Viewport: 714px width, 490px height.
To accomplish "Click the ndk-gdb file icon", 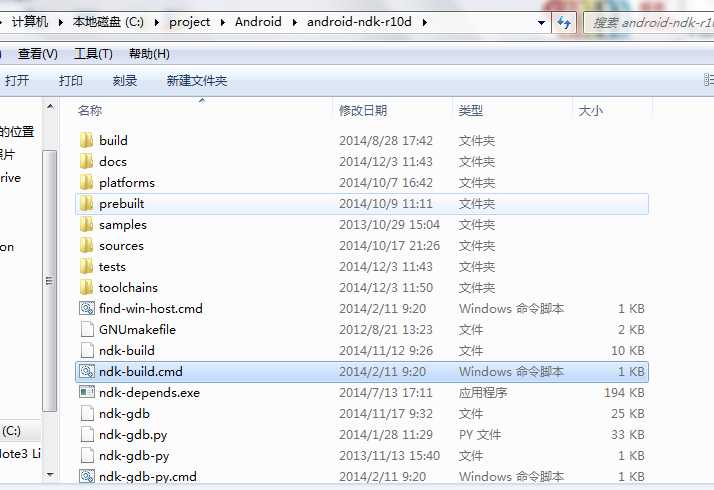I will 87,413.
